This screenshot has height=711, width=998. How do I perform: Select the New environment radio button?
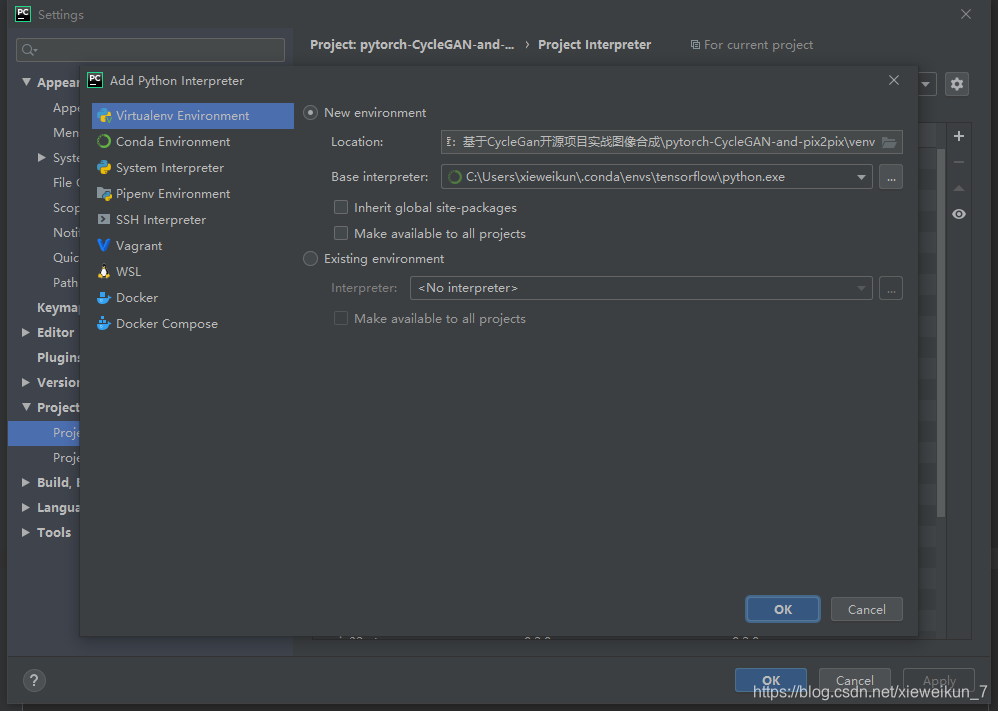[x=310, y=113]
